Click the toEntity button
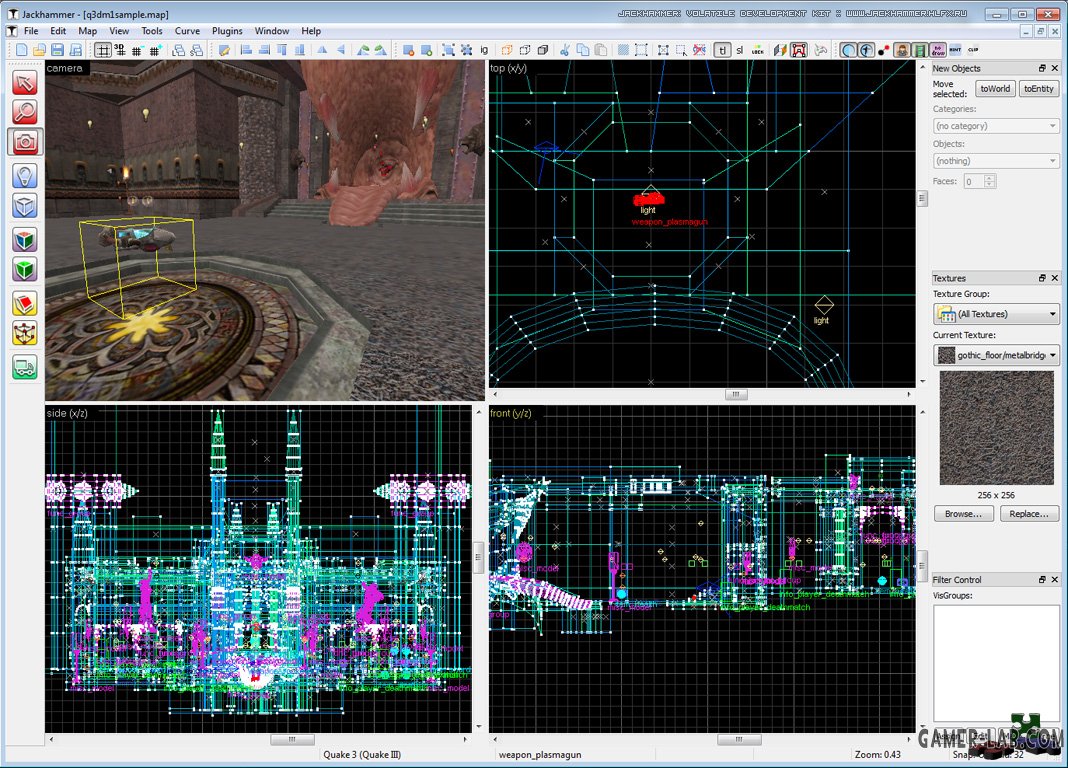Image resolution: width=1068 pixels, height=768 pixels. (1039, 89)
